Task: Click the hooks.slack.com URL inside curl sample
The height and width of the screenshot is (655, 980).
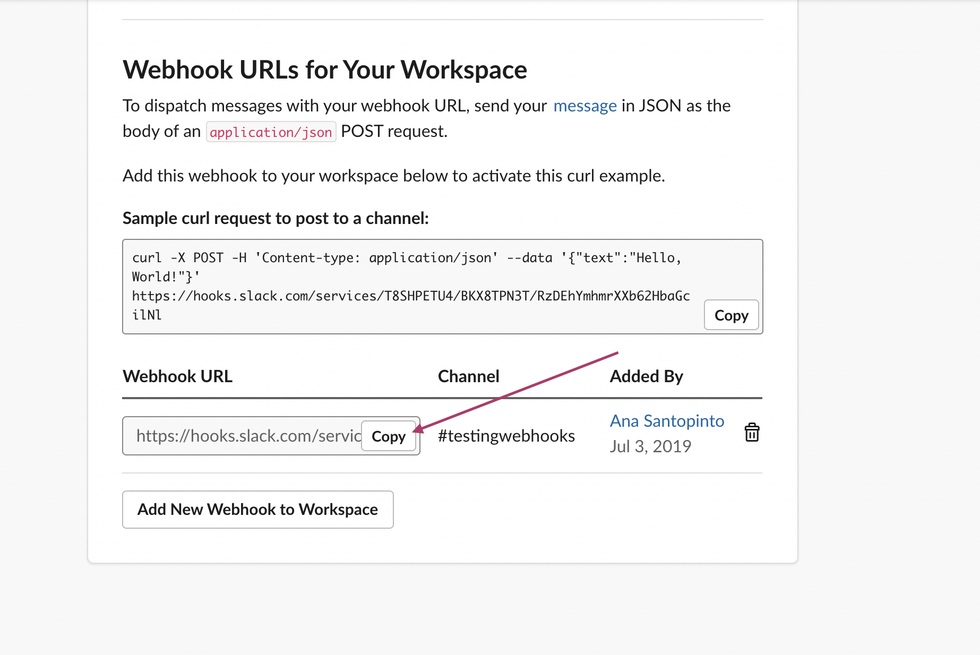Action: point(410,296)
